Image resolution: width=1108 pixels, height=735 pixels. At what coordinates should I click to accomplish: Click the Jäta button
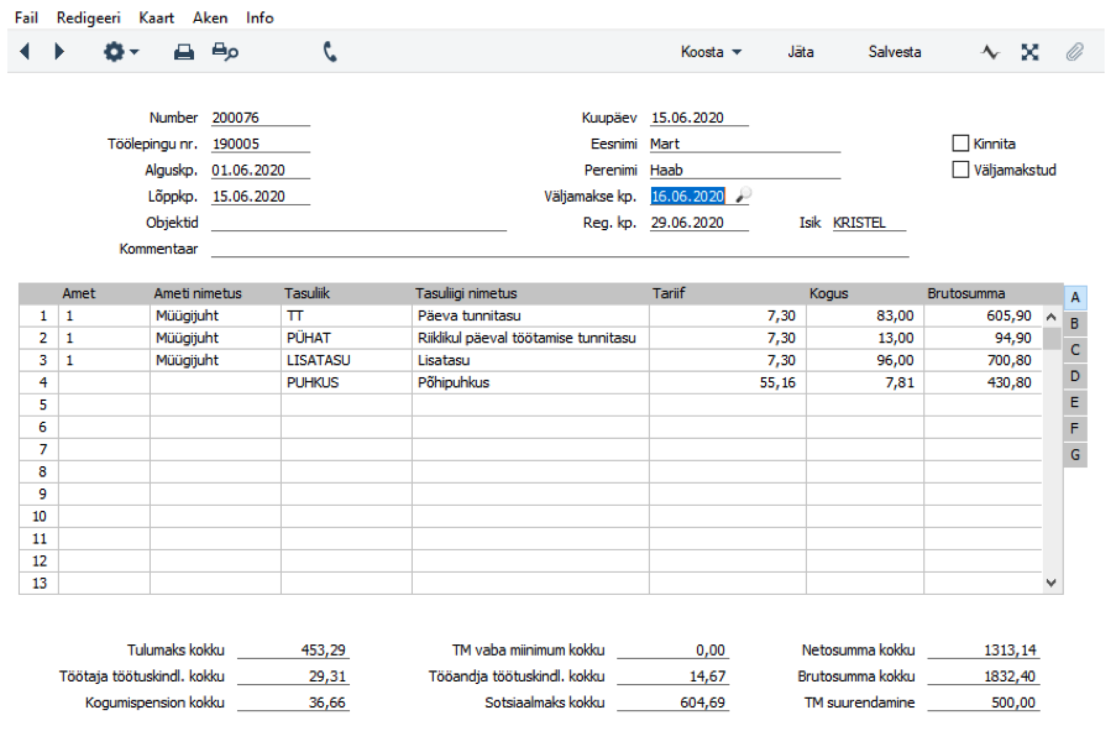point(801,52)
